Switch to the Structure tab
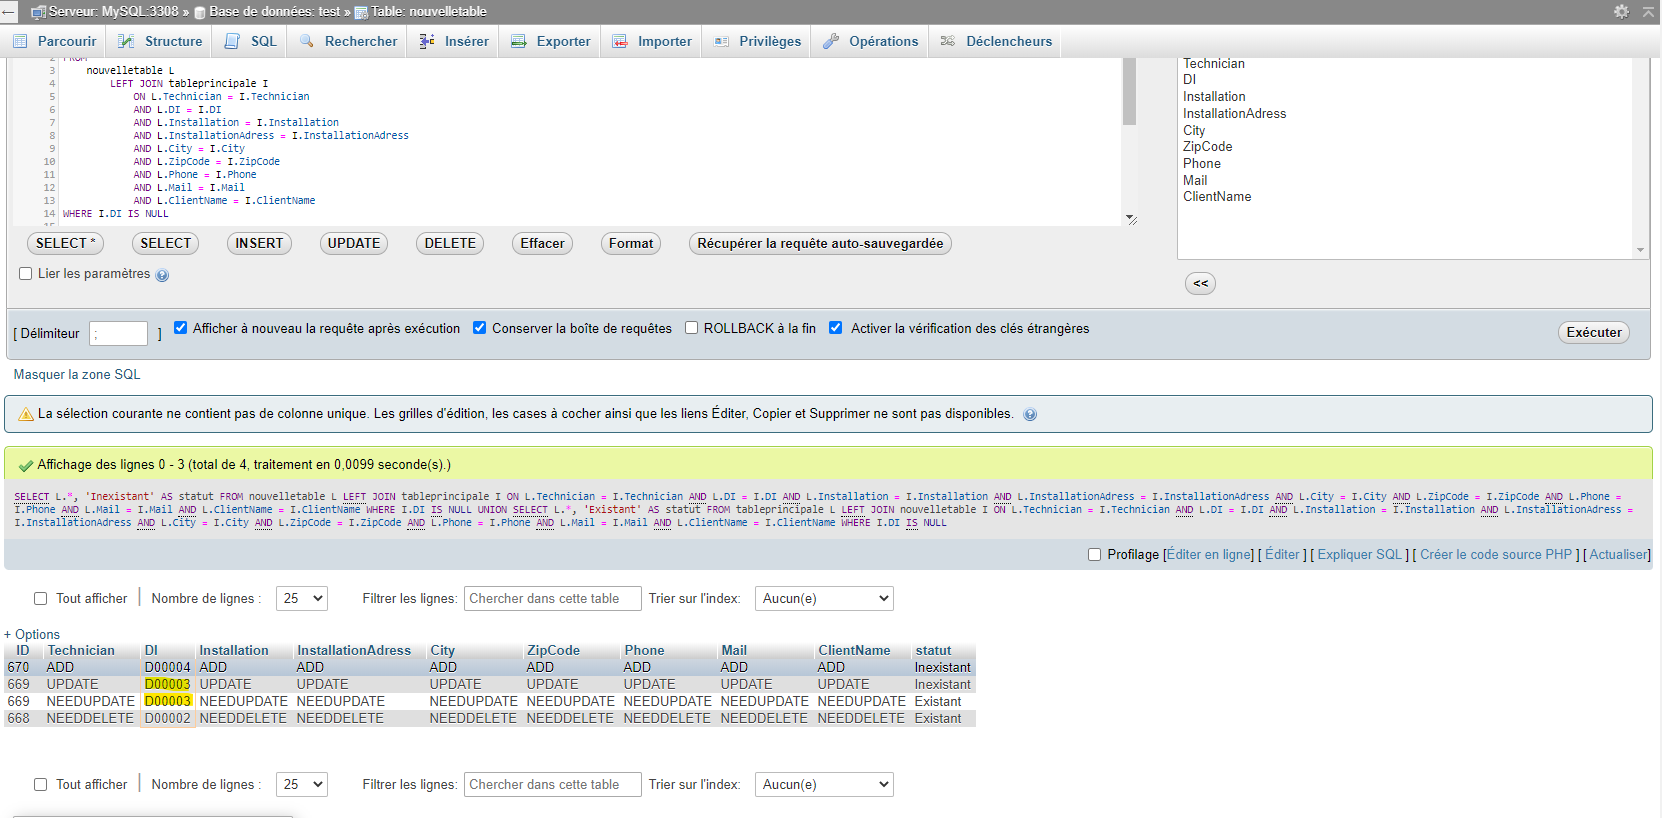The image size is (1662, 818). (x=160, y=41)
